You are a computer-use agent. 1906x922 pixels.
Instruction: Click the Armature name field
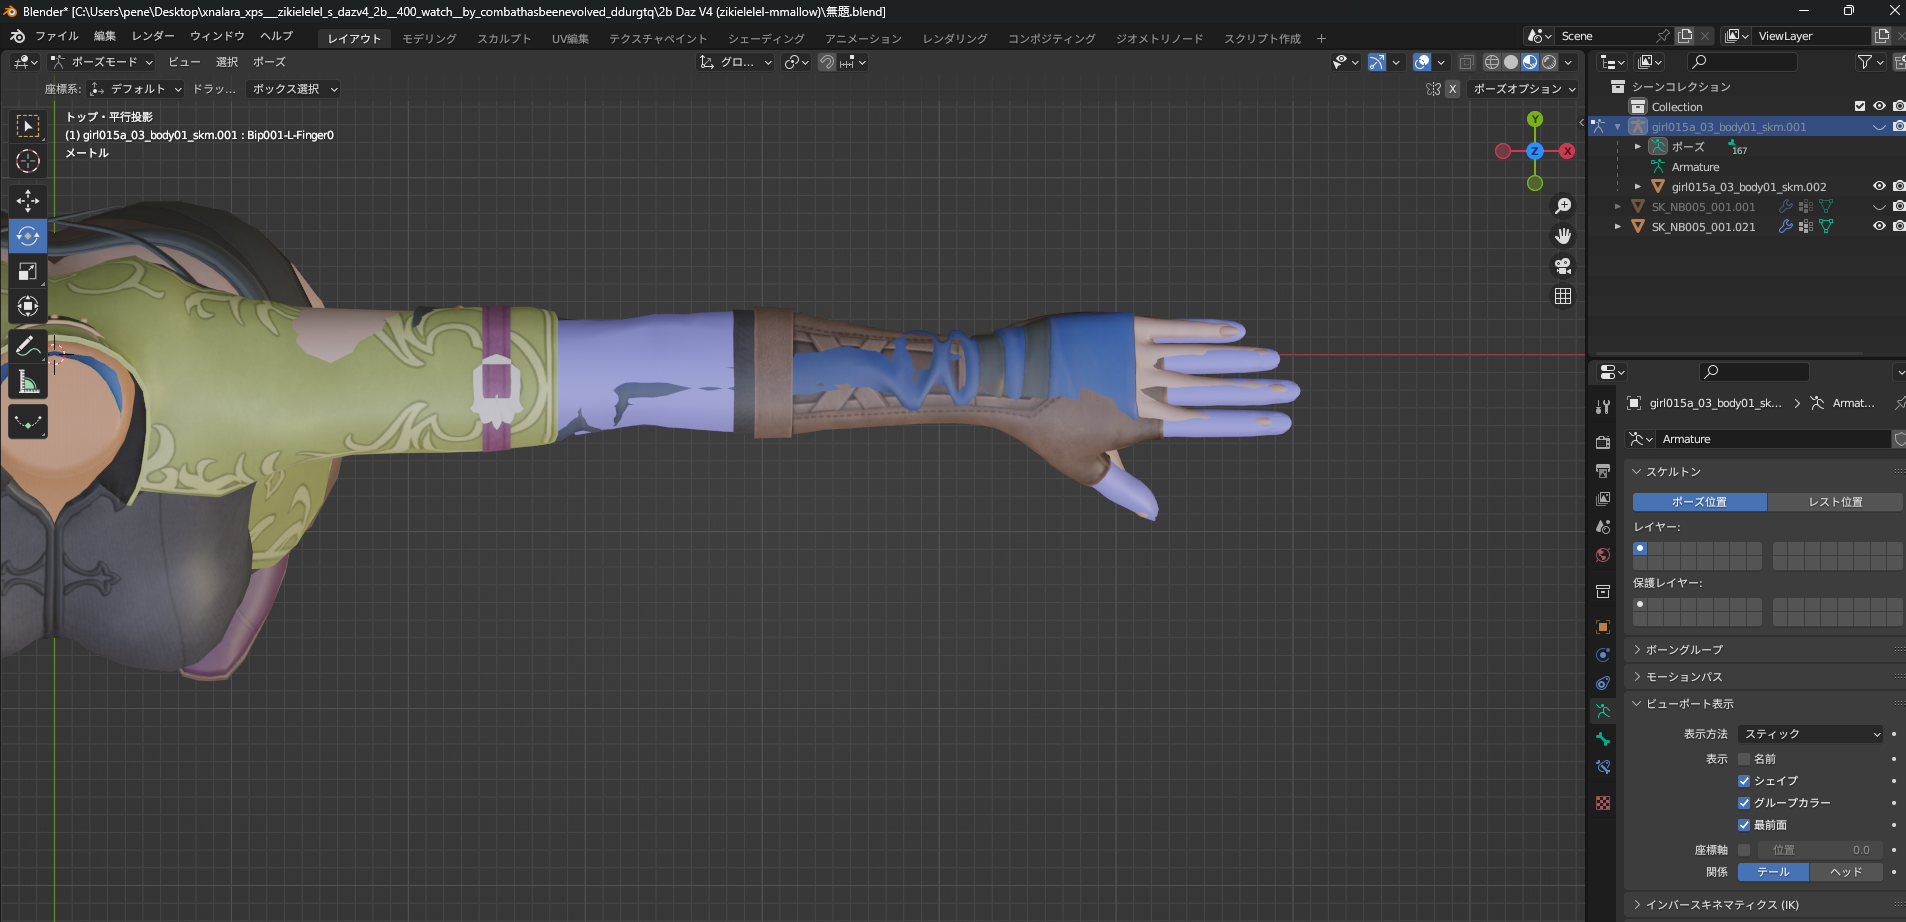point(1774,439)
